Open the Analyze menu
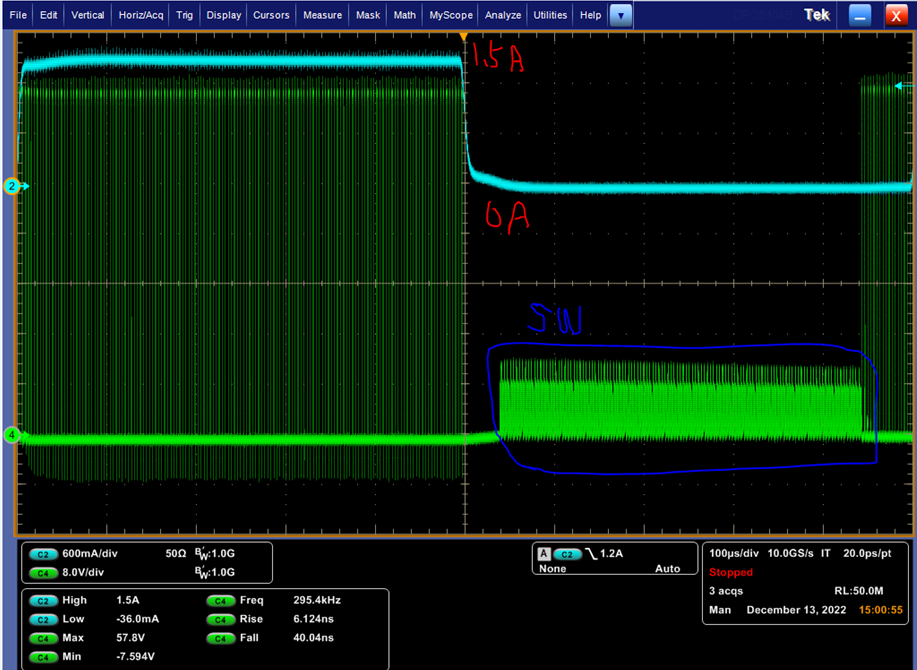Viewport: 917px width, 670px height. pyautogui.click(x=503, y=15)
